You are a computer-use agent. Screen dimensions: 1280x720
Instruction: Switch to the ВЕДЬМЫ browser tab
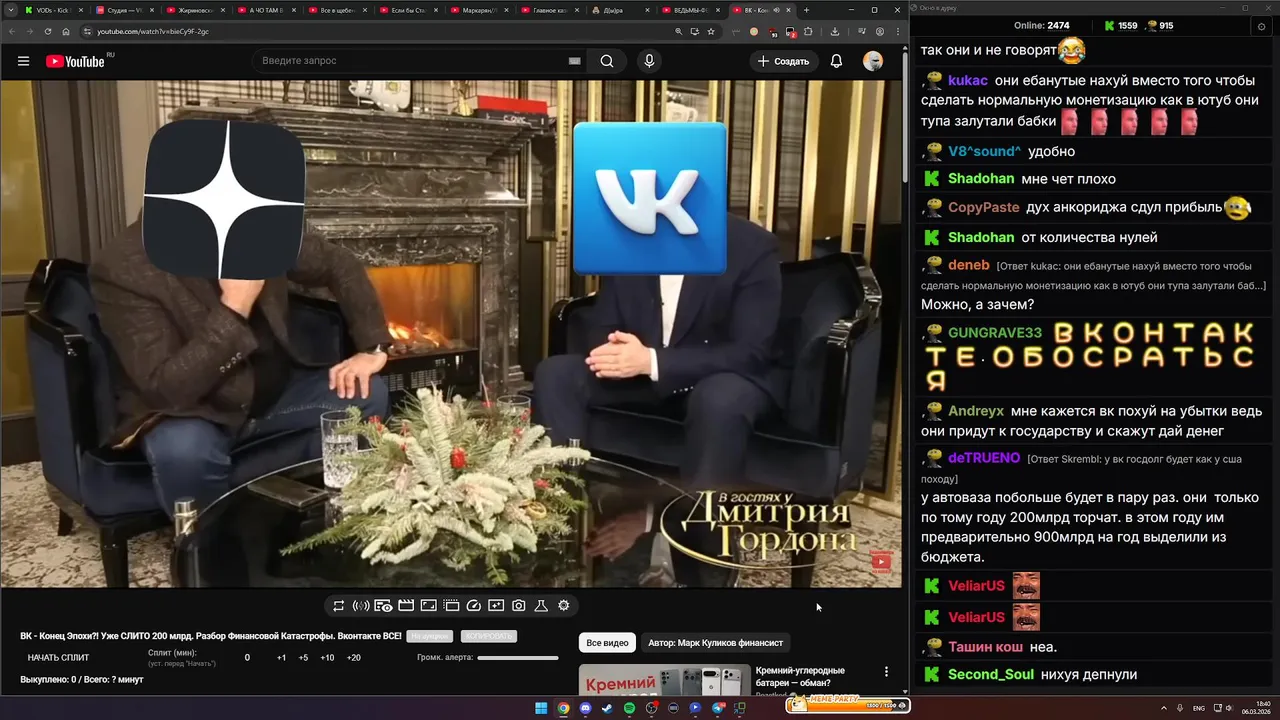point(691,10)
